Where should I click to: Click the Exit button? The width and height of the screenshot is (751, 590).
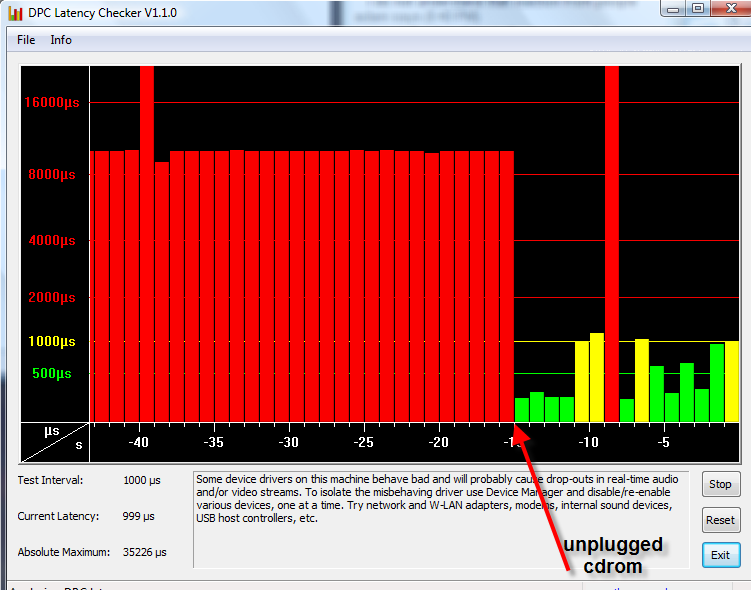tap(720, 555)
